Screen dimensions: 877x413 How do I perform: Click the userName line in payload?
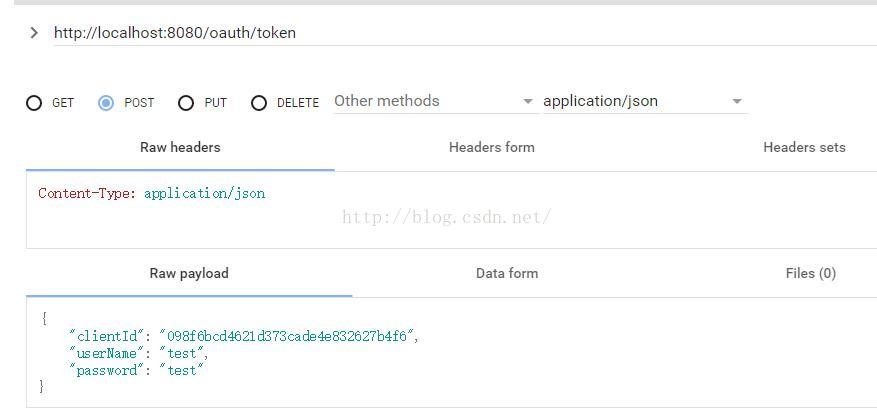click(139, 353)
